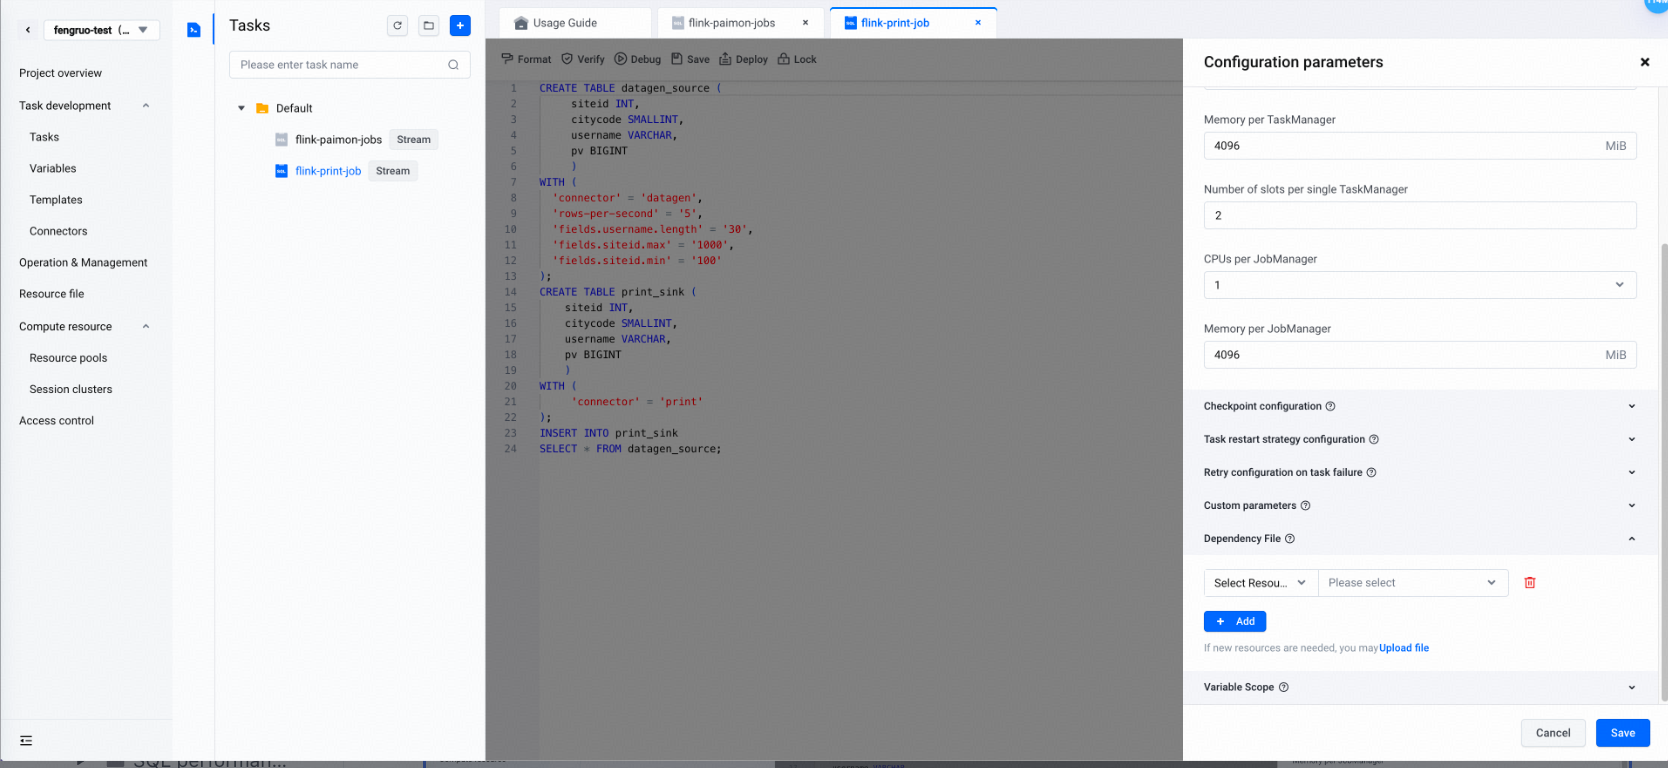Close the flink-paimon-jobs tab

click(805, 23)
